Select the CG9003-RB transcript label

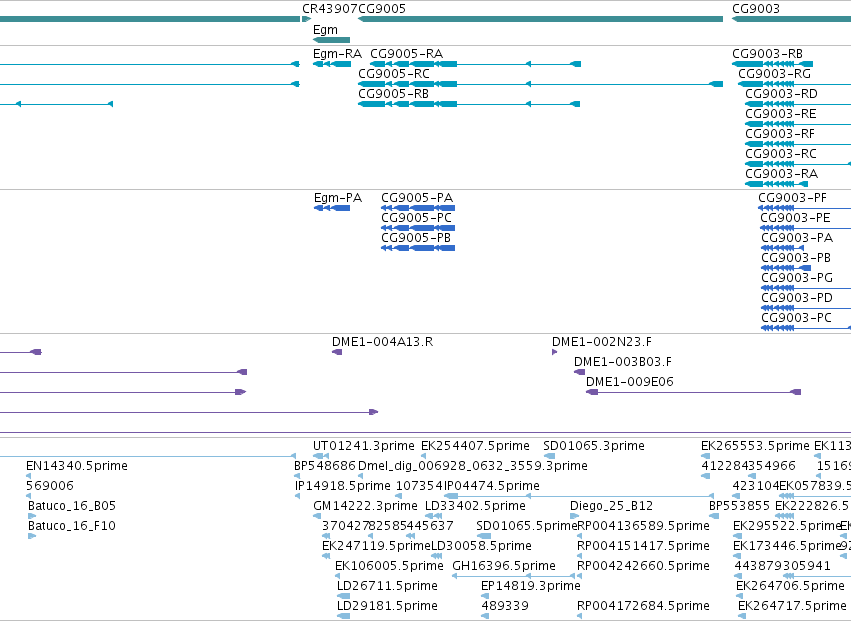click(767, 54)
